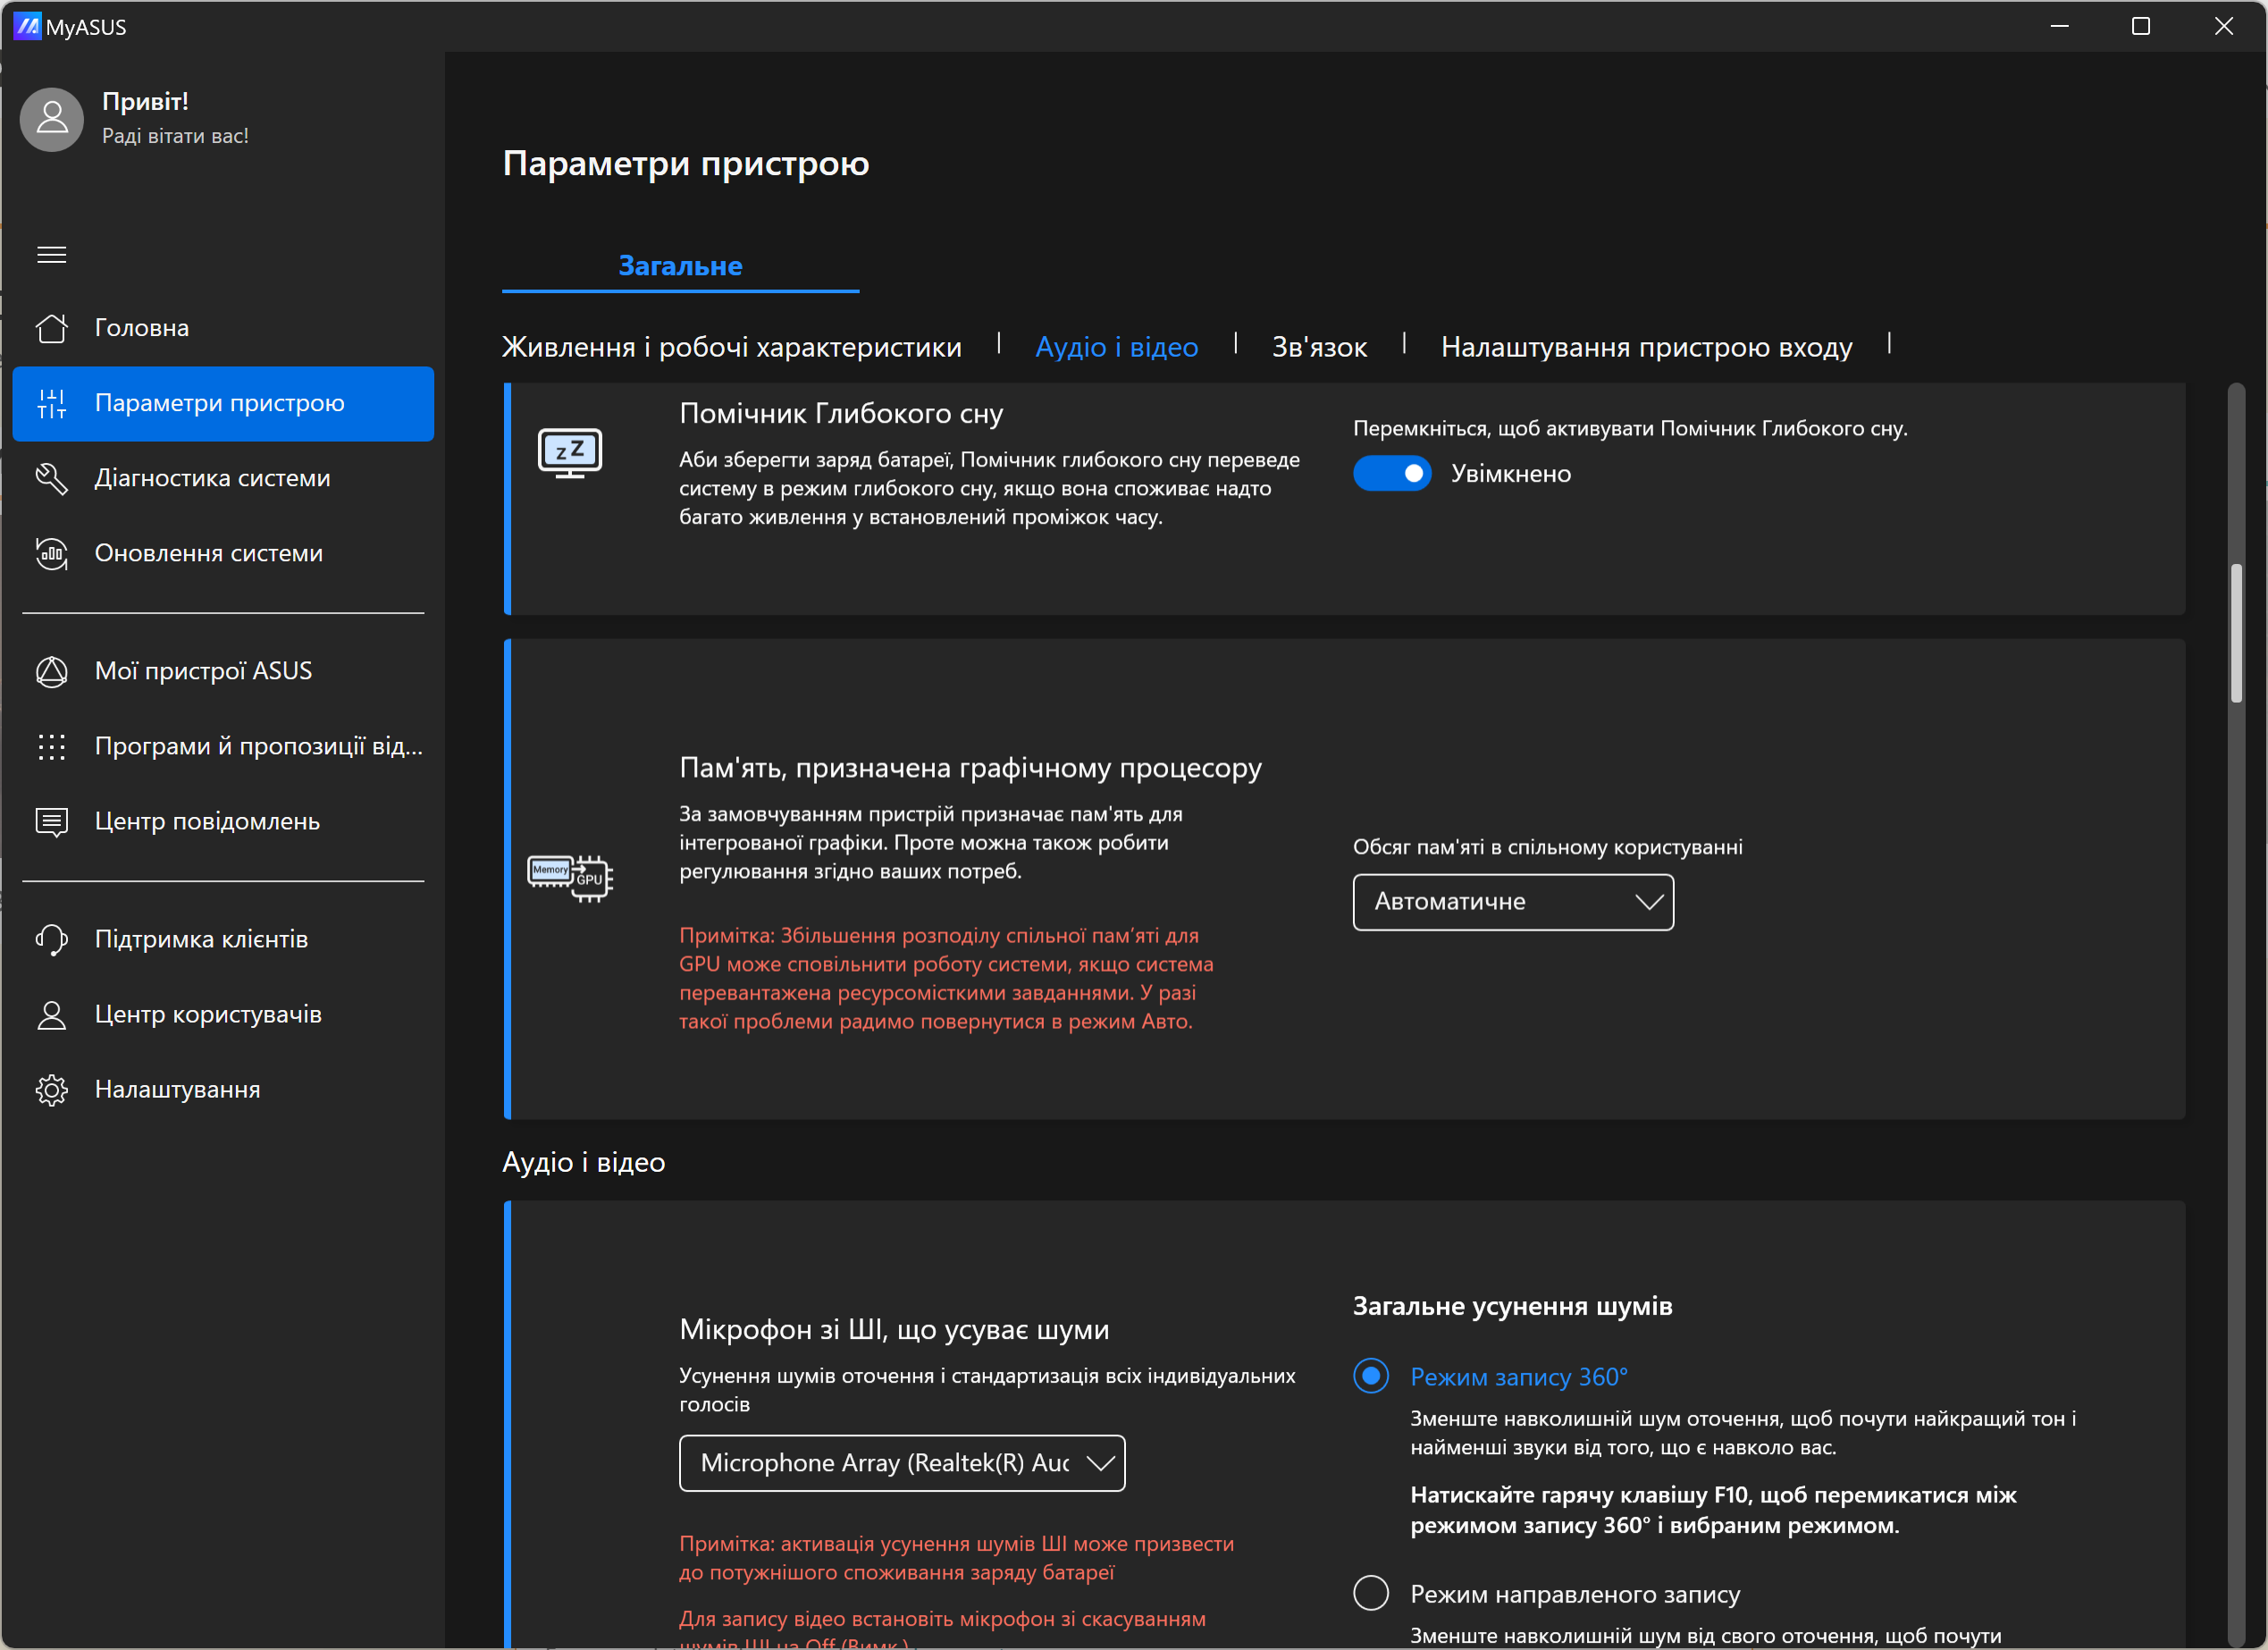Image resolution: width=2268 pixels, height=1650 pixels.
Task: Click the Увімкнено toggle label
Action: 1510,474
